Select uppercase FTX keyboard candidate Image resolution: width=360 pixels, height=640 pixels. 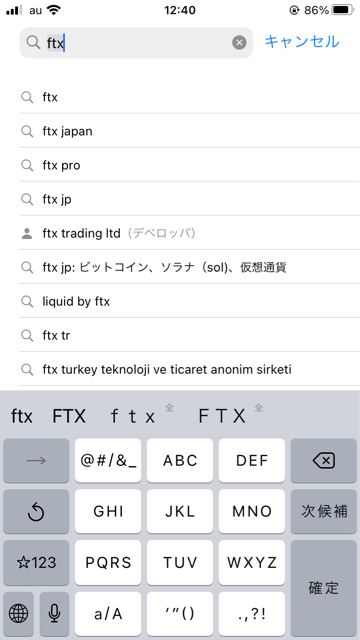pyautogui.click(x=69, y=416)
